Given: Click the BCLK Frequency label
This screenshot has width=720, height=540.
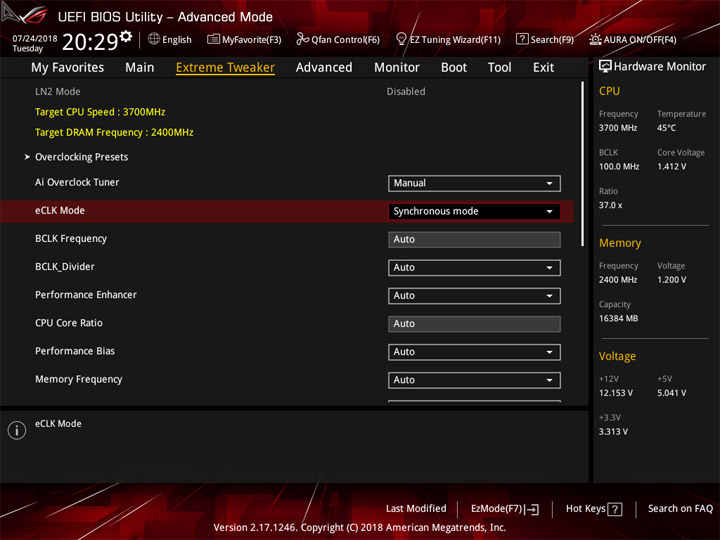Looking at the screenshot, I should click(x=71, y=239).
